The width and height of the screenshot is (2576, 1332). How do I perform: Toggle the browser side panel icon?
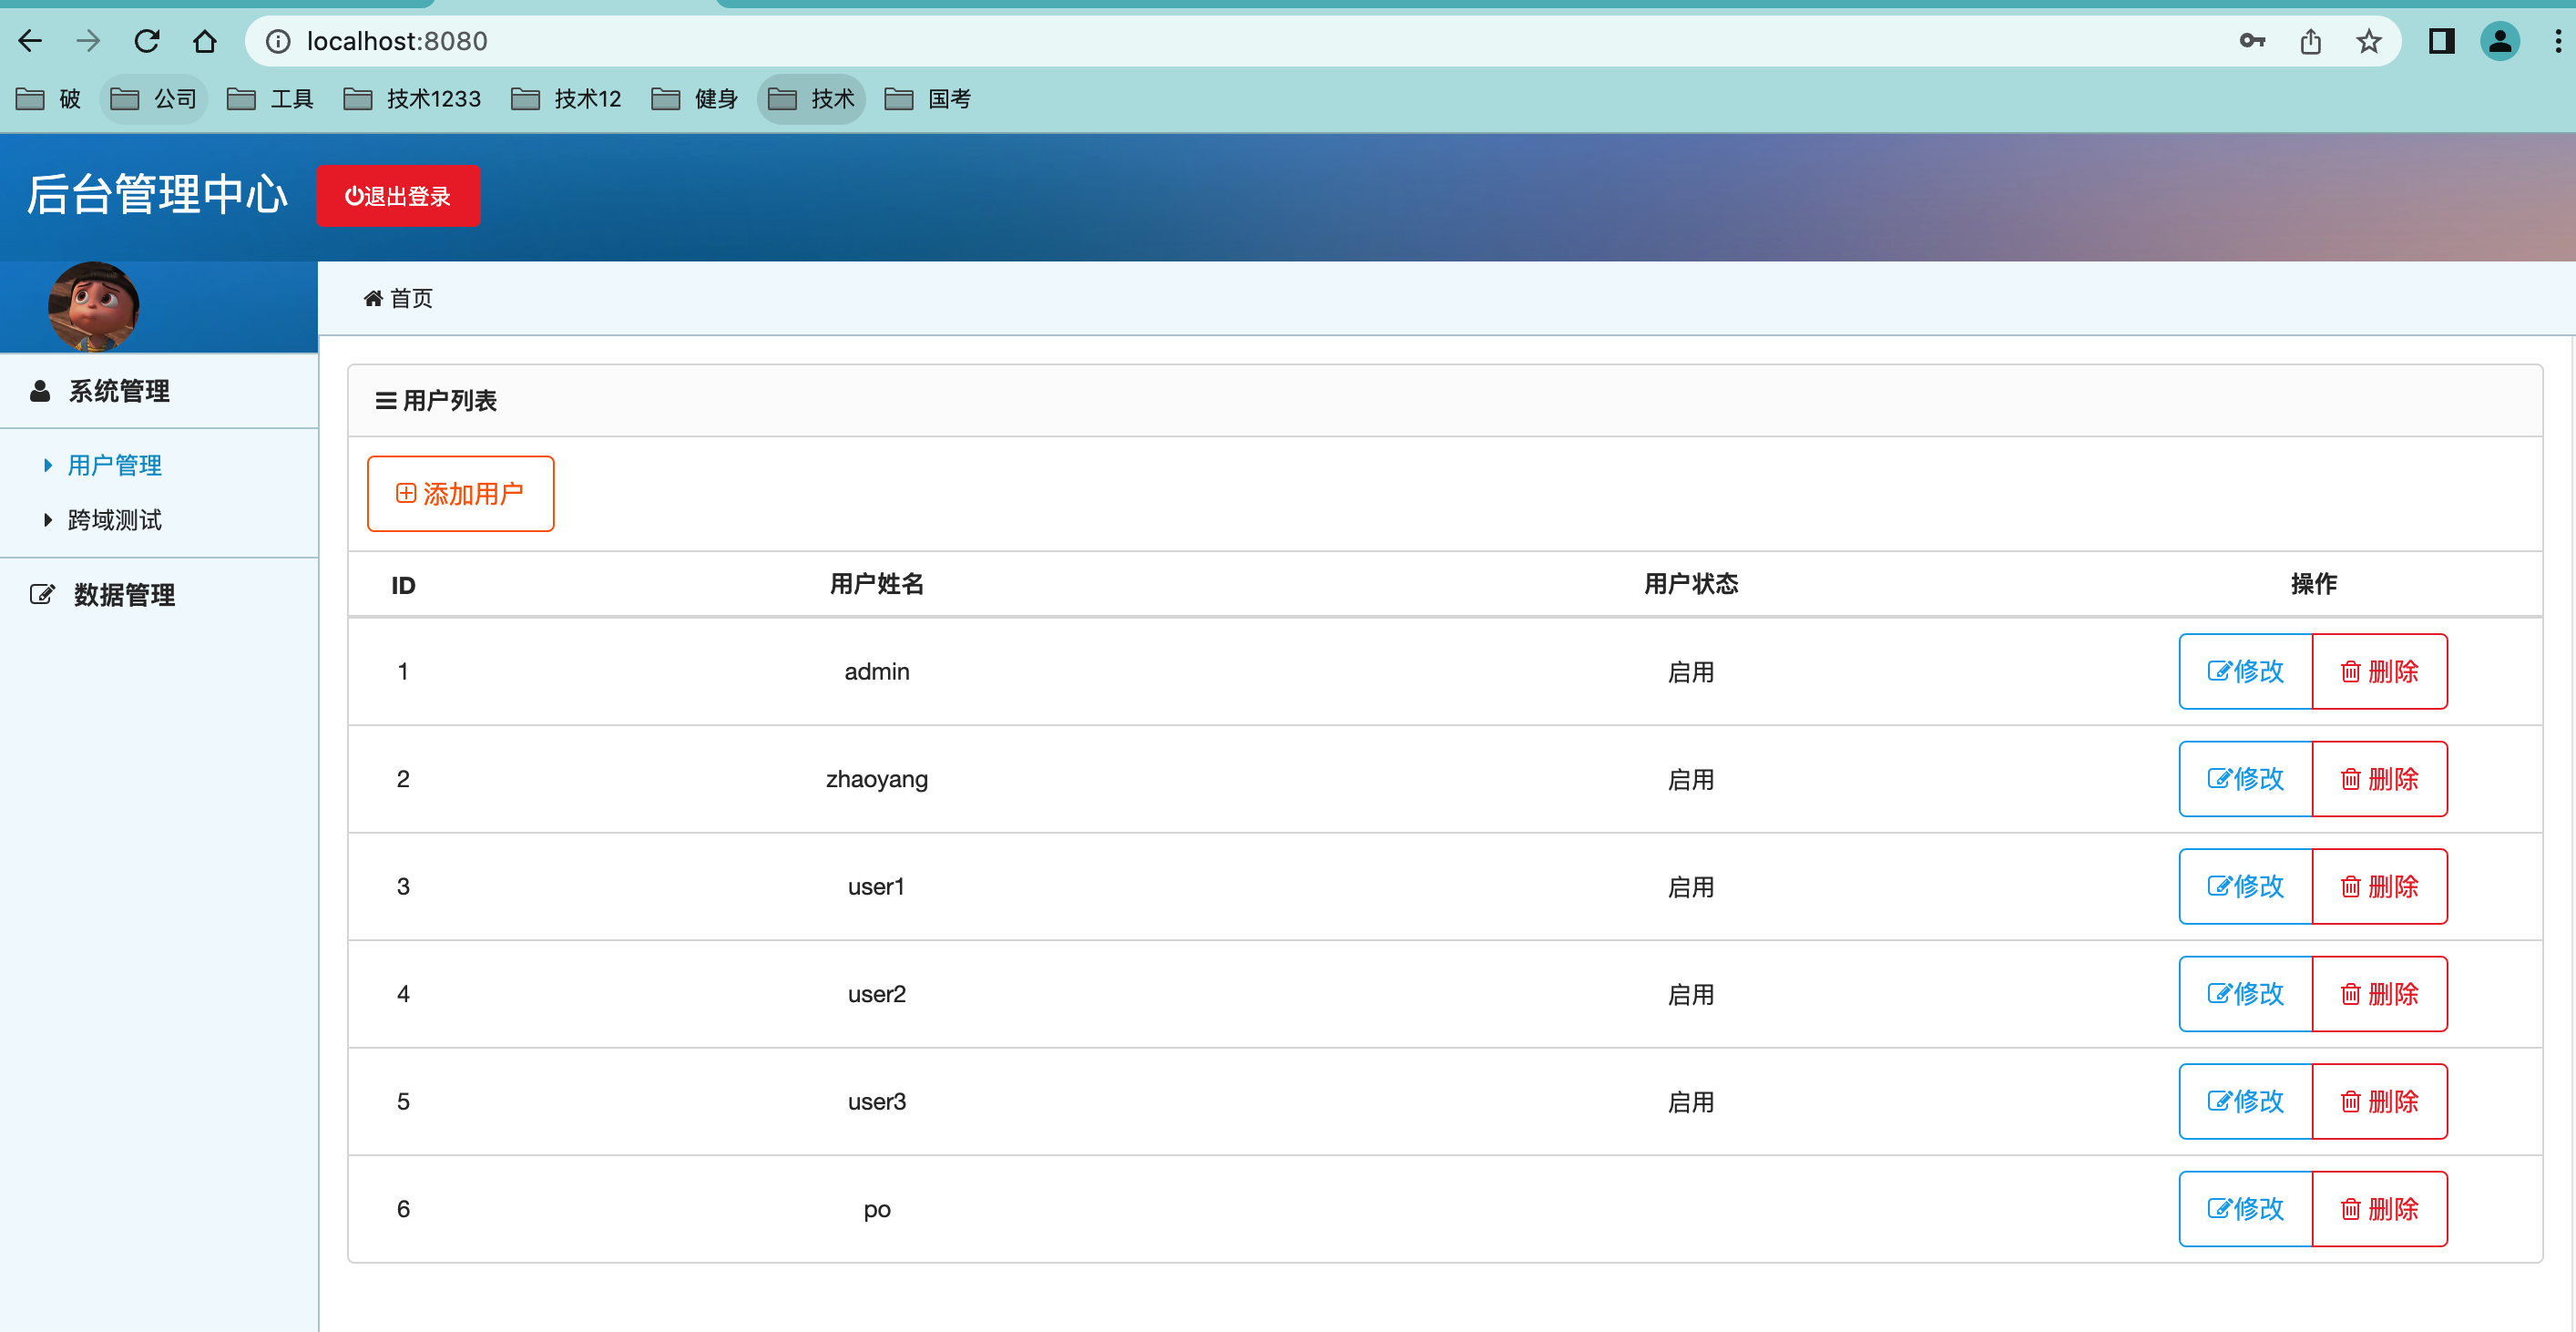pyautogui.click(x=2441, y=41)
